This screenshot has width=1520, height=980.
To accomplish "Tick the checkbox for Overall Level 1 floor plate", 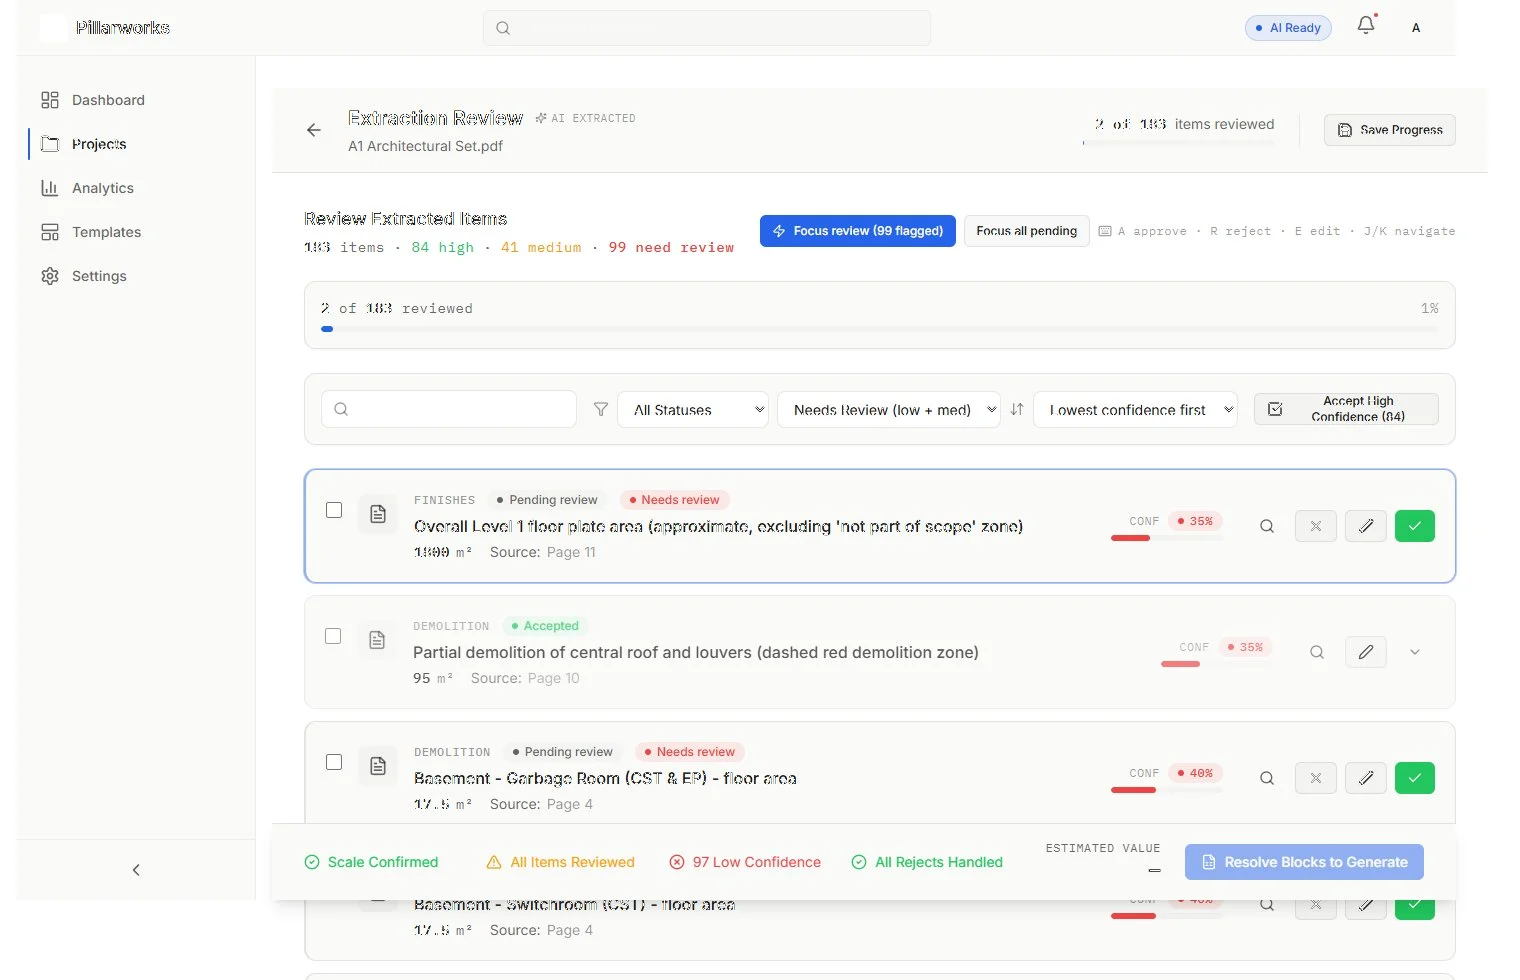I will (x=334, y=510).
